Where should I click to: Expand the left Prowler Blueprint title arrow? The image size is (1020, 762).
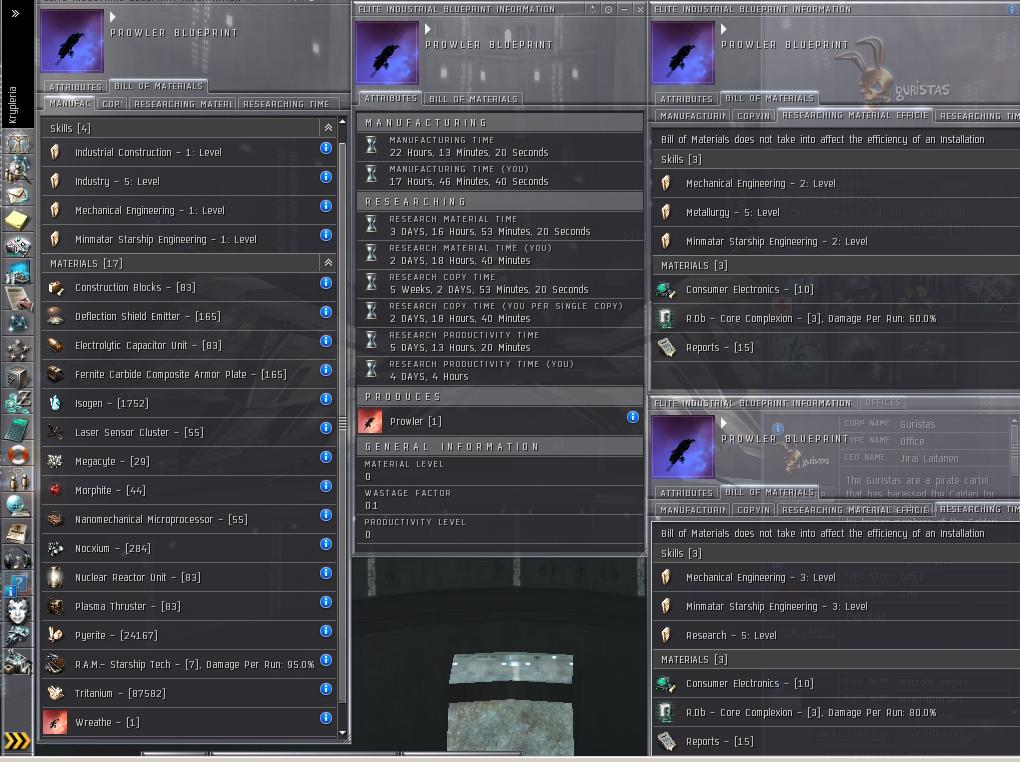tap(113, 17)
